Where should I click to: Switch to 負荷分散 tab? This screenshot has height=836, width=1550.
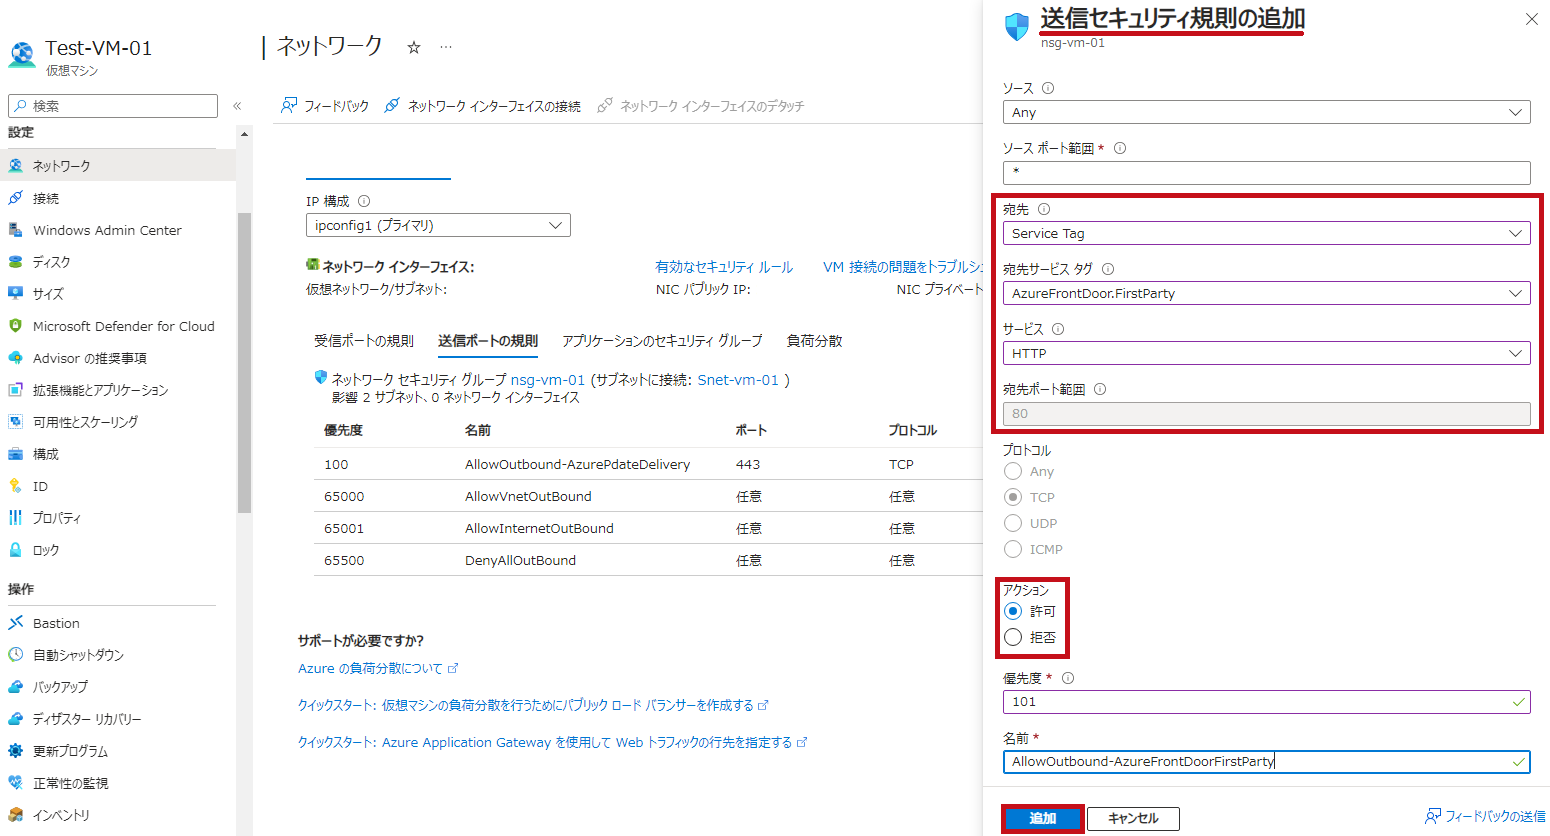click(814, 341)
